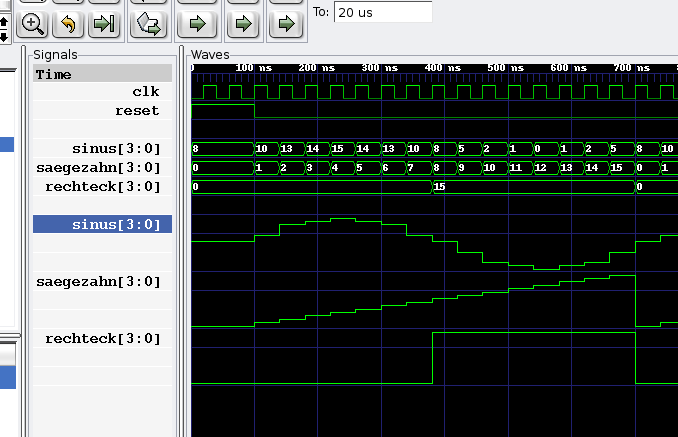Select the Time header row in Signals
The image size is (678, 437).
click(x=102, y=74)
